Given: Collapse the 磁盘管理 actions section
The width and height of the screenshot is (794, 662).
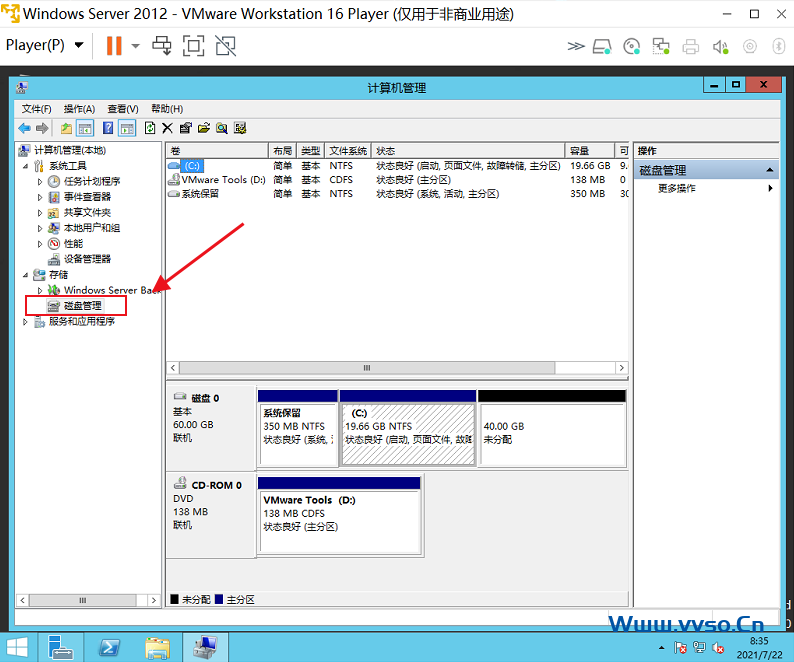Looking at the screenshot, I should (769, 170).
